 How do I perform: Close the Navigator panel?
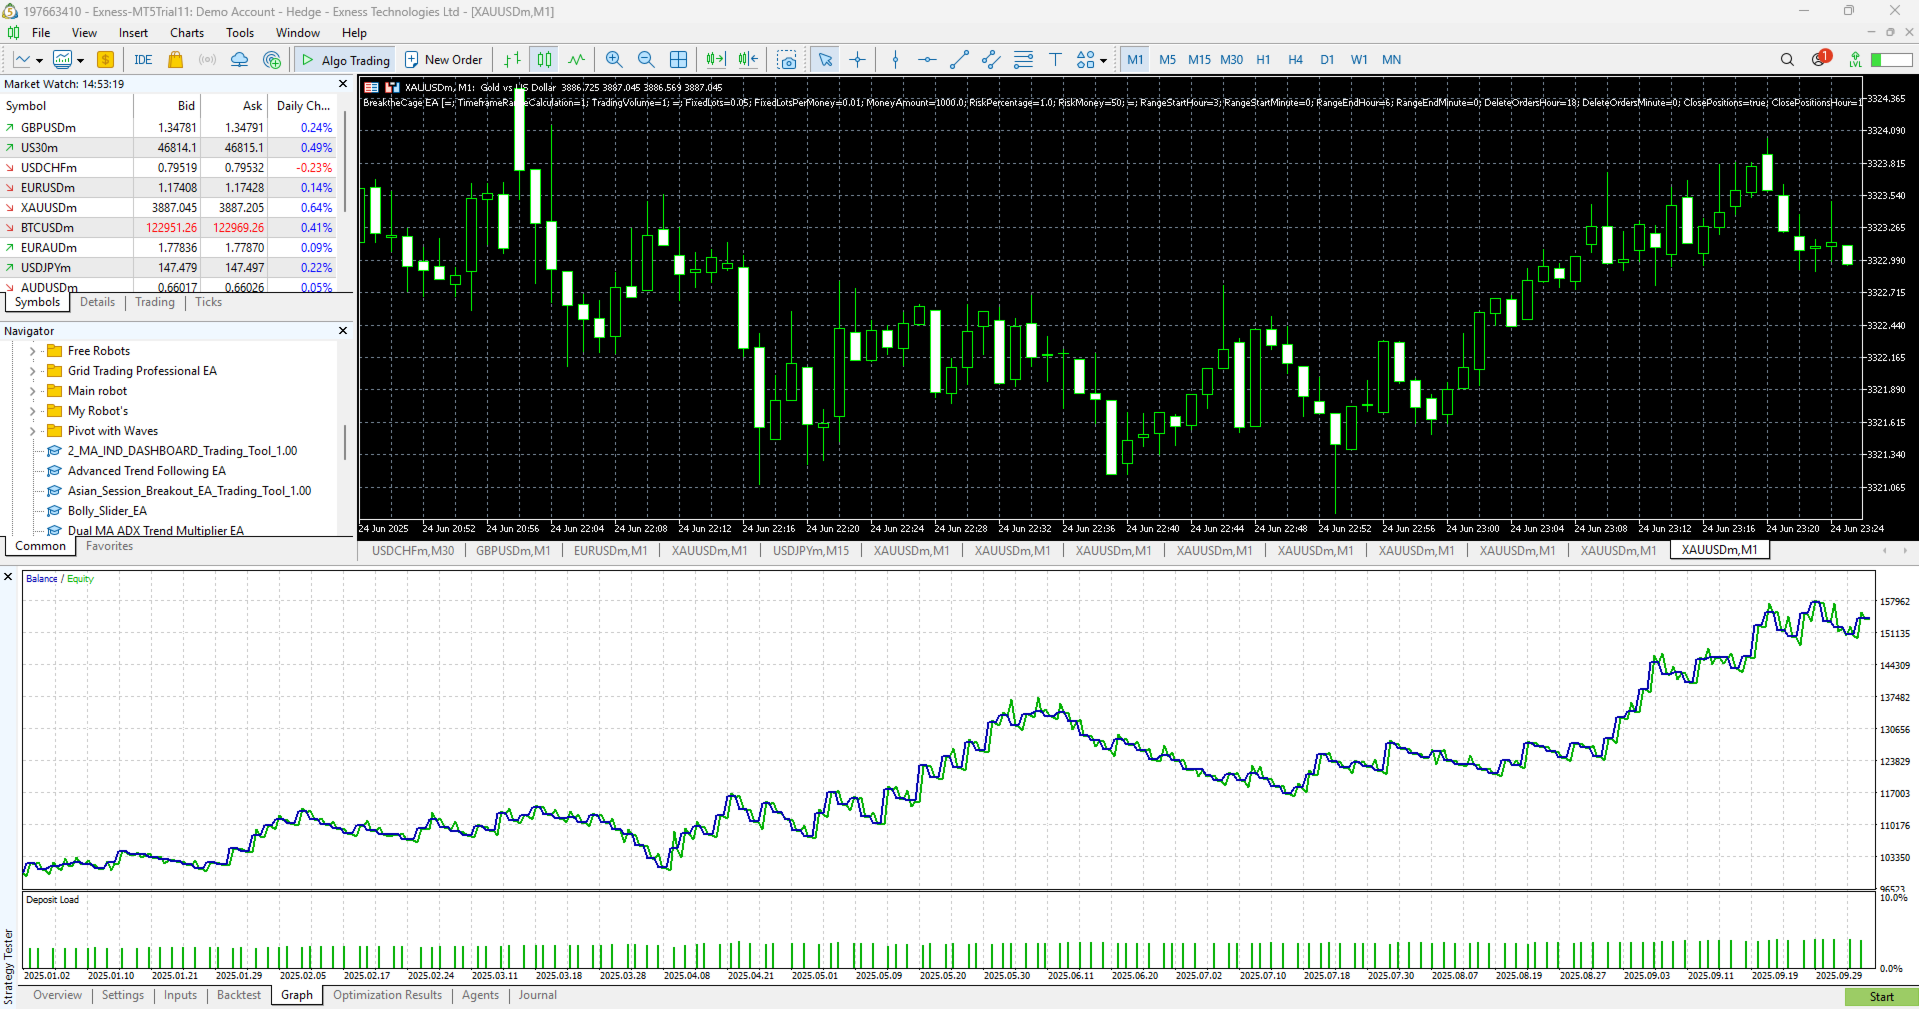pyautogui.click(x=343, y=331)
